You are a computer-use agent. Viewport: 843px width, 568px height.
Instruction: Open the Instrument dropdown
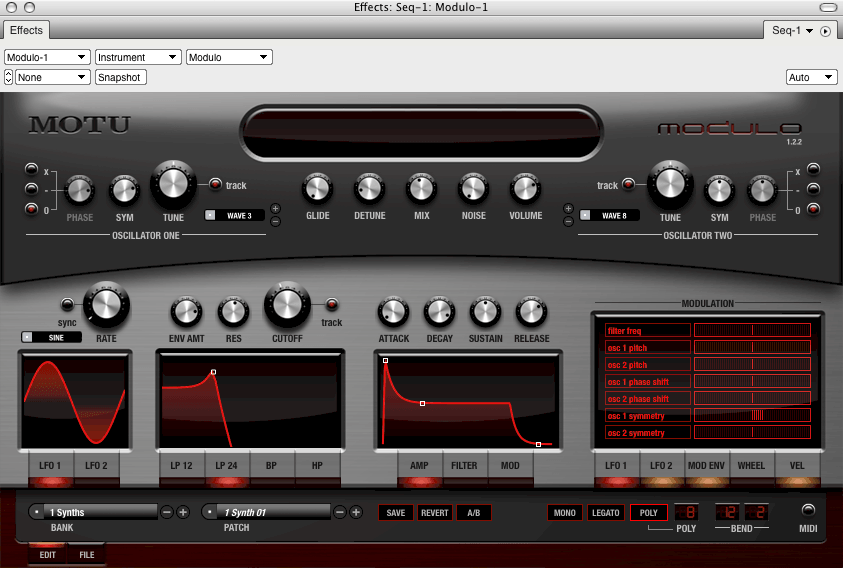tap(138, 57)
